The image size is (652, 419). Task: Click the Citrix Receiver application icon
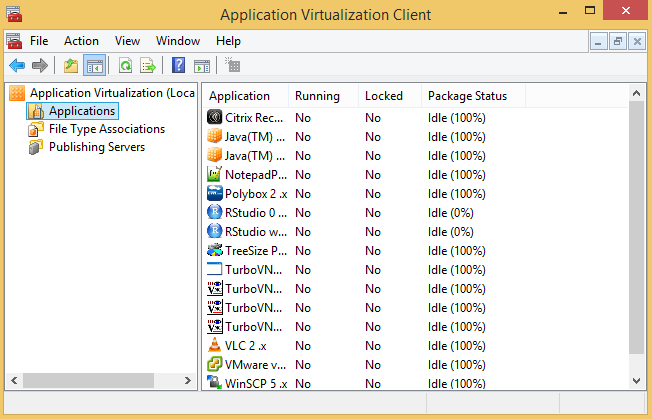click(215, 117)
